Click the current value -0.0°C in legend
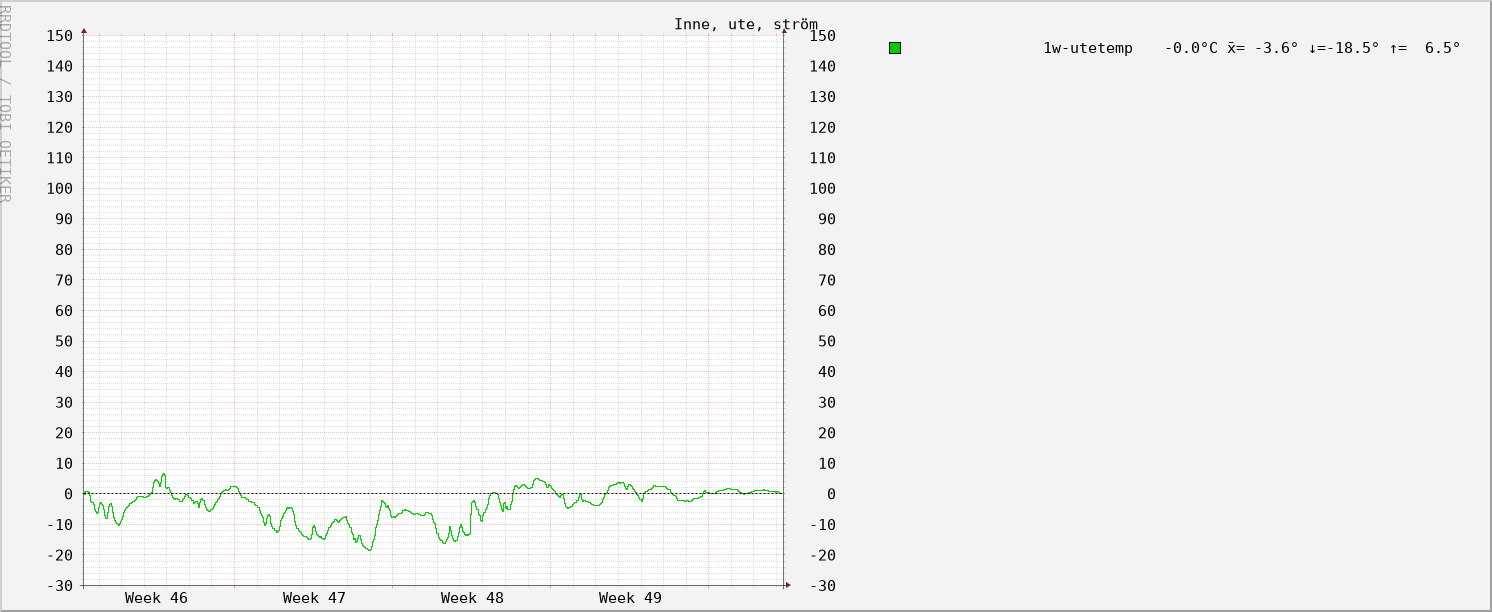 tap(1191, 48)
